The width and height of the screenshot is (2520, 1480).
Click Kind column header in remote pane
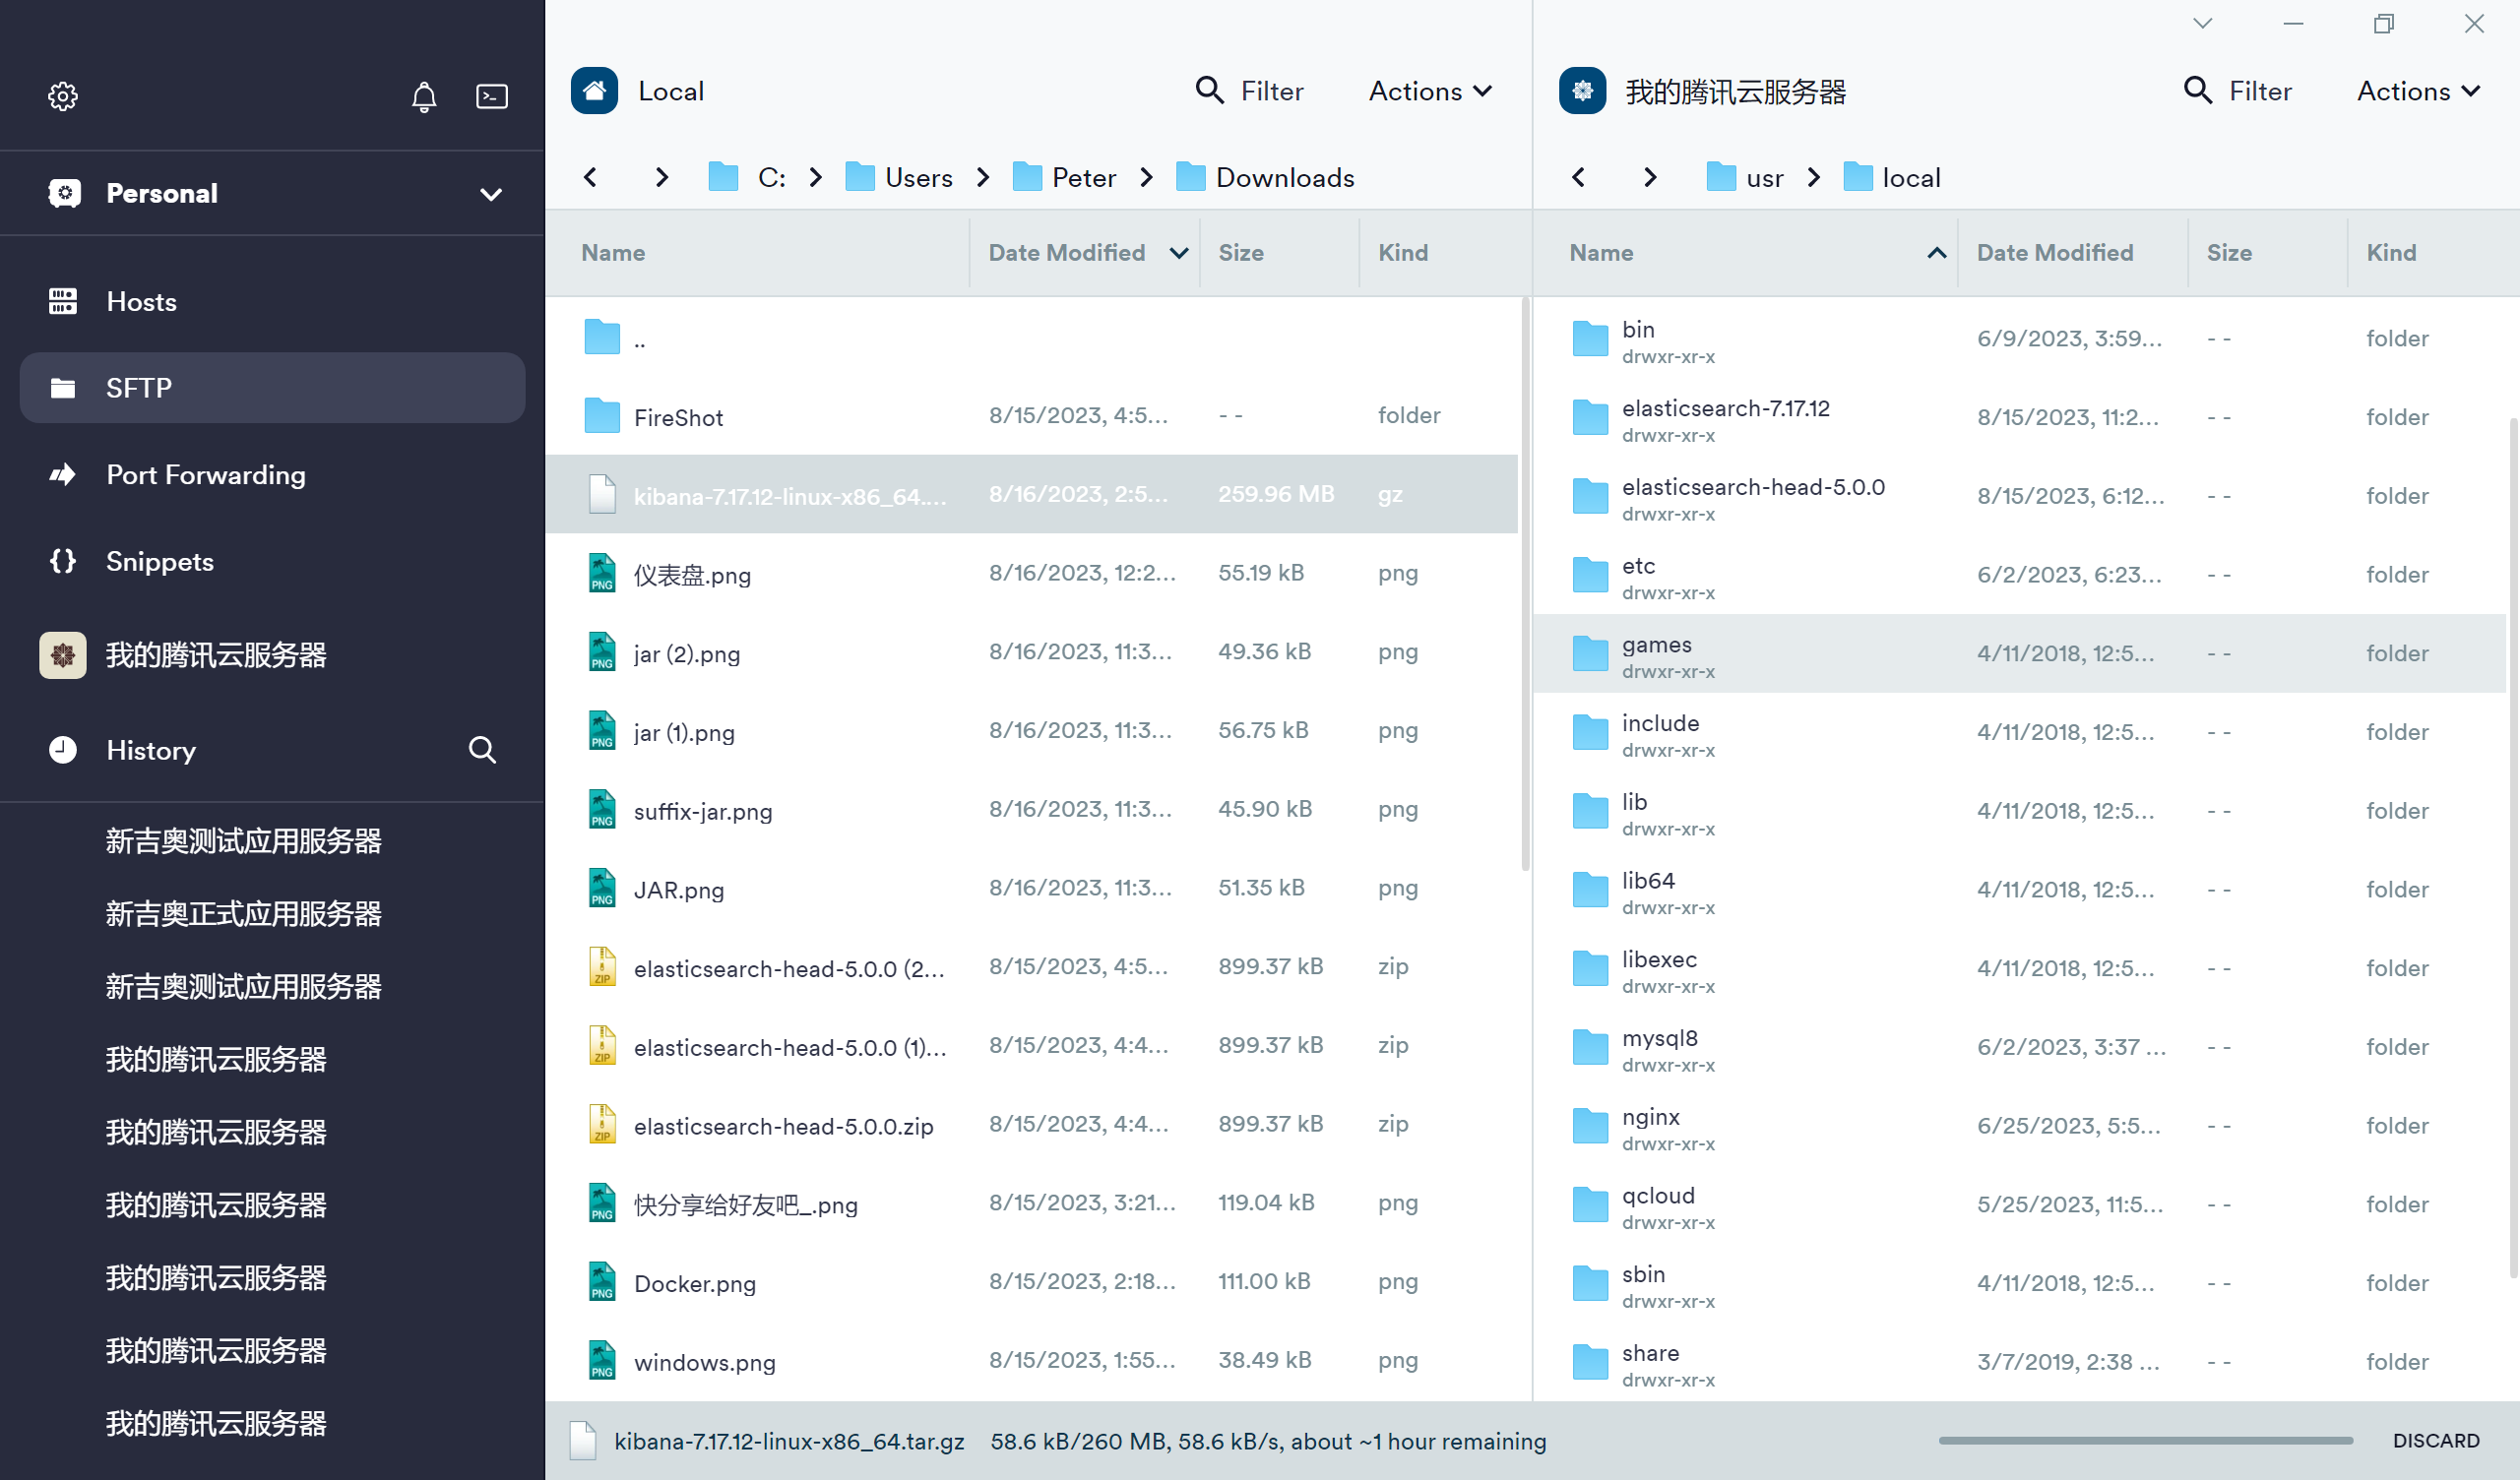point(2390,253)
